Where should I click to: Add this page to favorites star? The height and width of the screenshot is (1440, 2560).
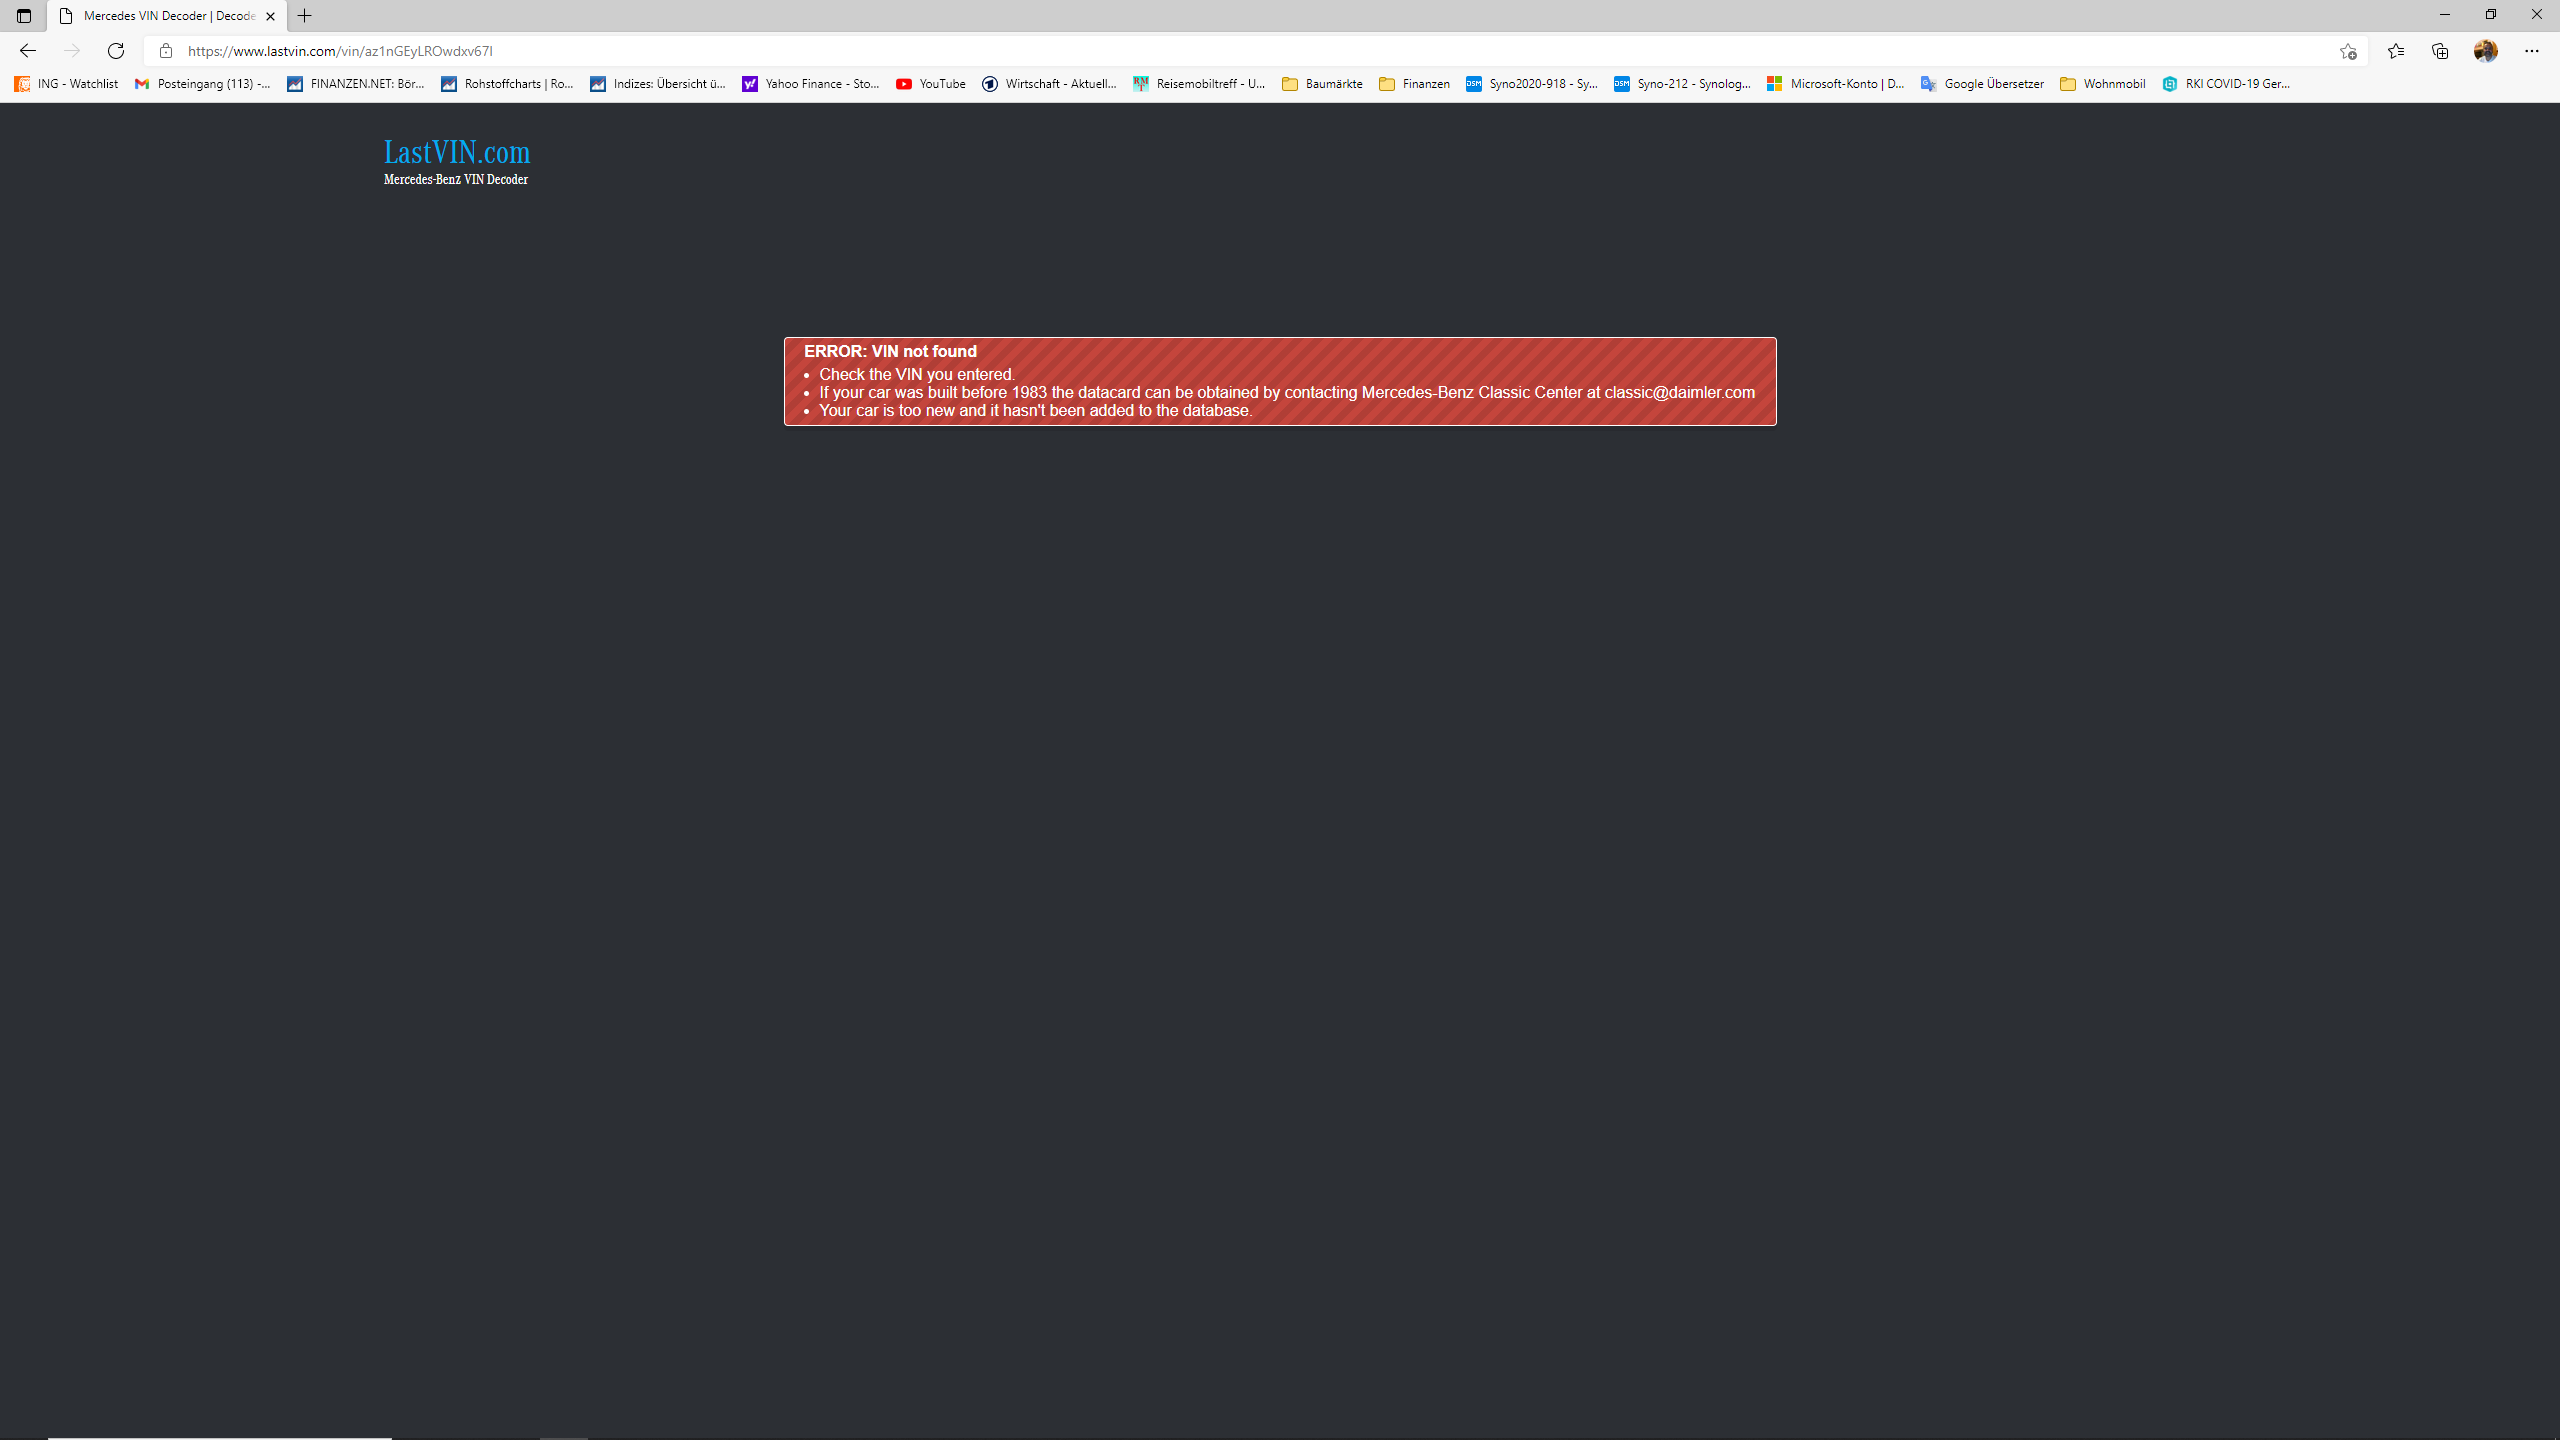click(2348, 51)
